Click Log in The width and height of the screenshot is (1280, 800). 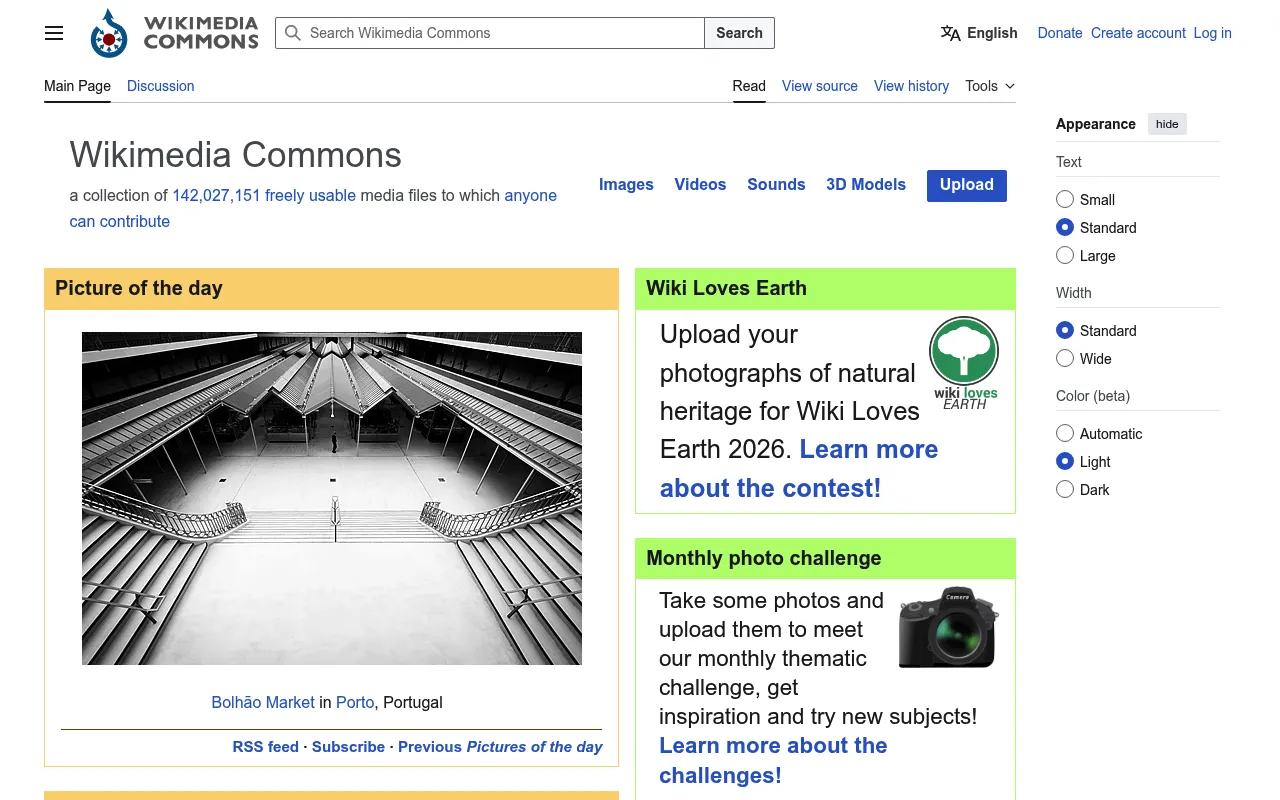point(1213,33)
